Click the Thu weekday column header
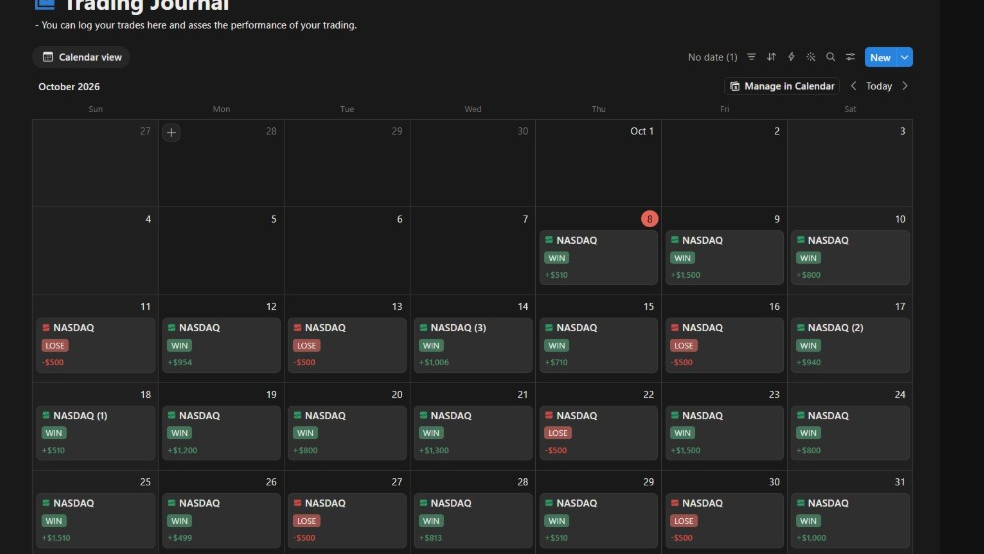This screenshot has width=984, height=554. pyautogui.click(x=599, y=109)
